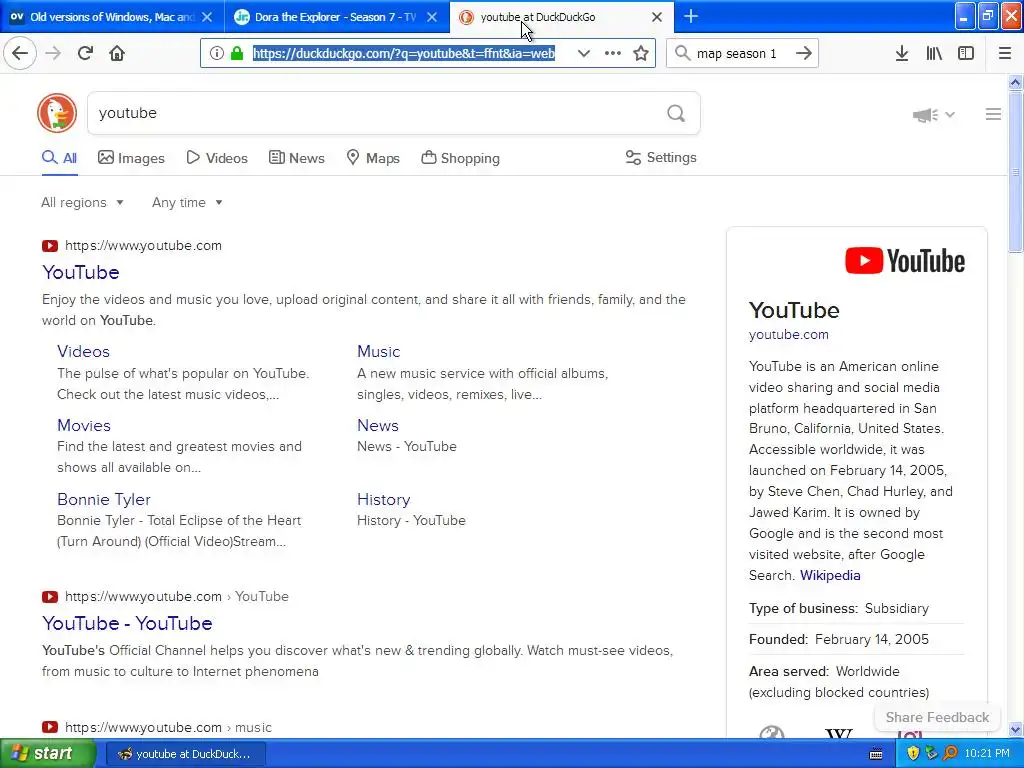Click the Firefox taskbar button
1024x768 pixels.
click(x=185, y=754)
